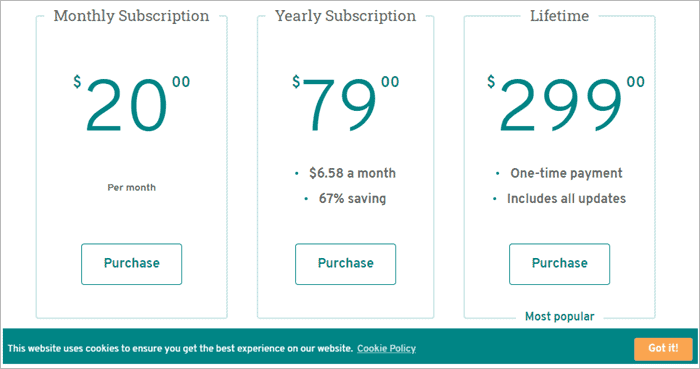The image size is (700, 369).
Task: Click the cookie notice message text
Action: tap(180, 348)
